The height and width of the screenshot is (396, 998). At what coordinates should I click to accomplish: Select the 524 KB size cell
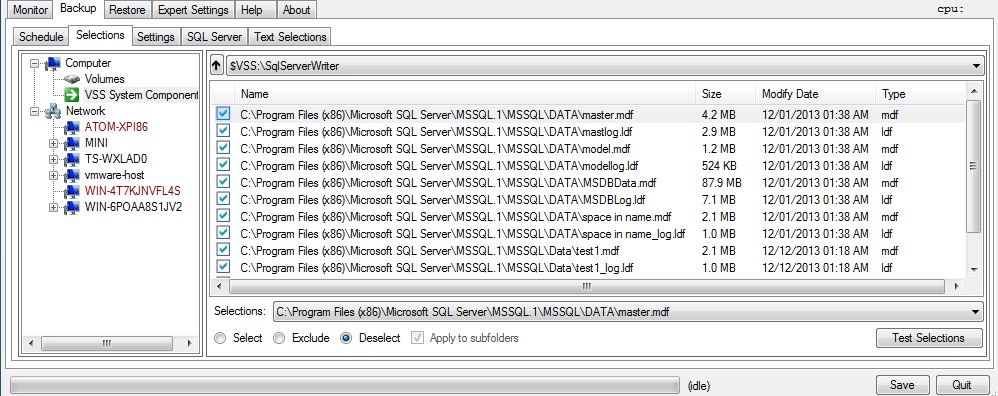click(719, 166)
